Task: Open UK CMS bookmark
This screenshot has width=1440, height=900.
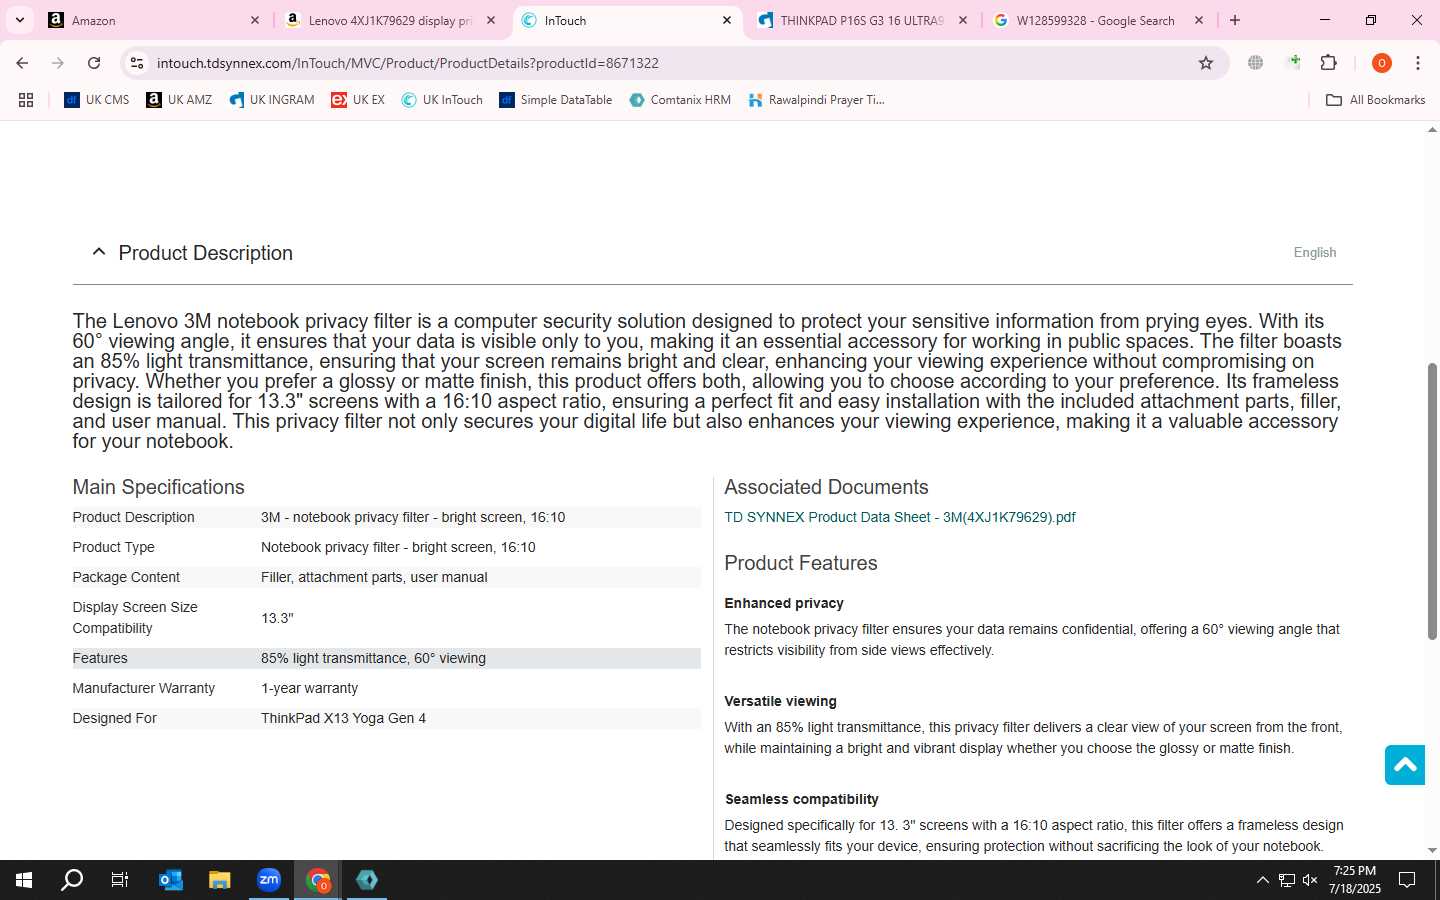Action: 97,100
